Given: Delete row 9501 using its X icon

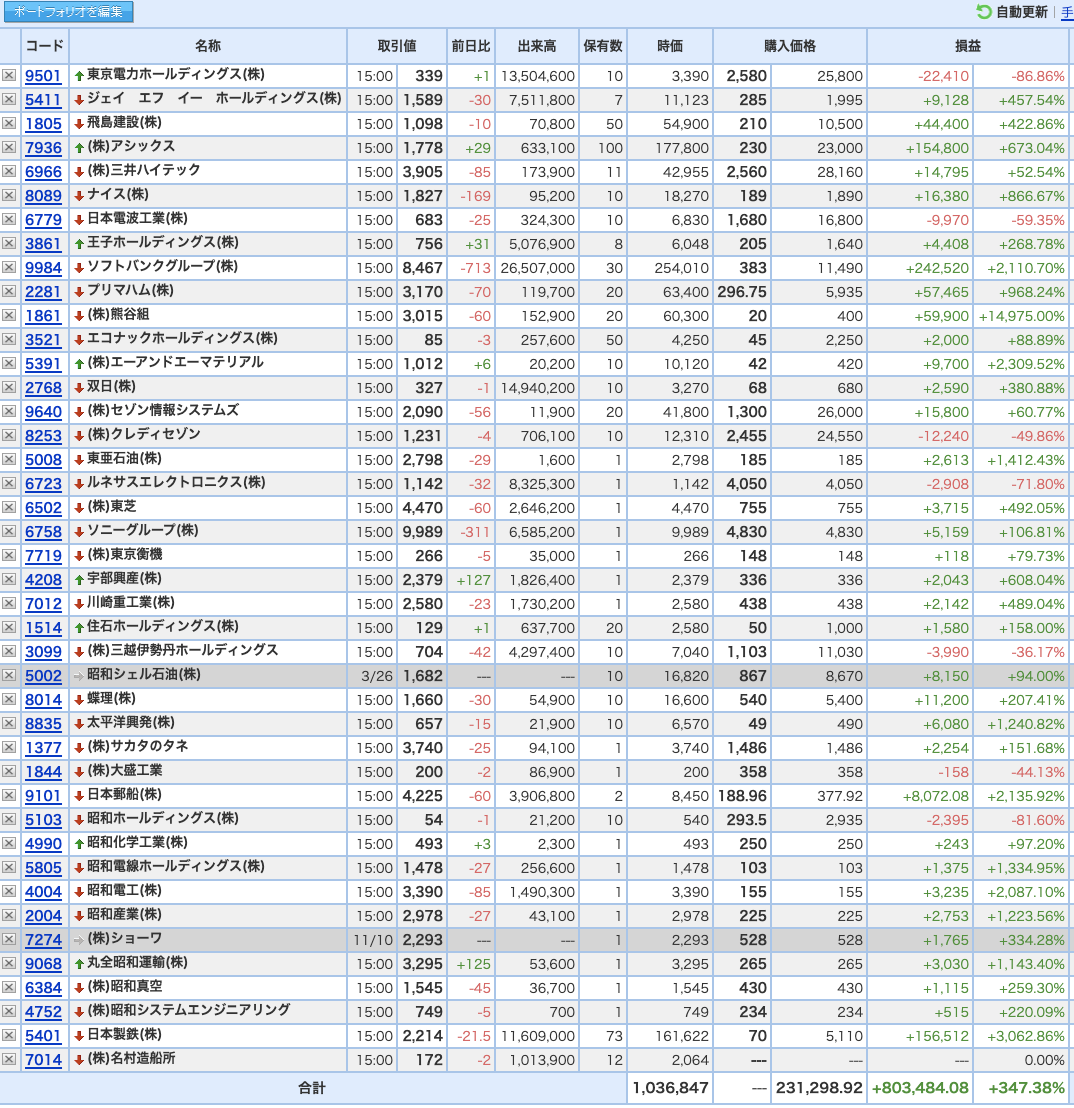Looking at the screenshot, I should coord(9,75).
